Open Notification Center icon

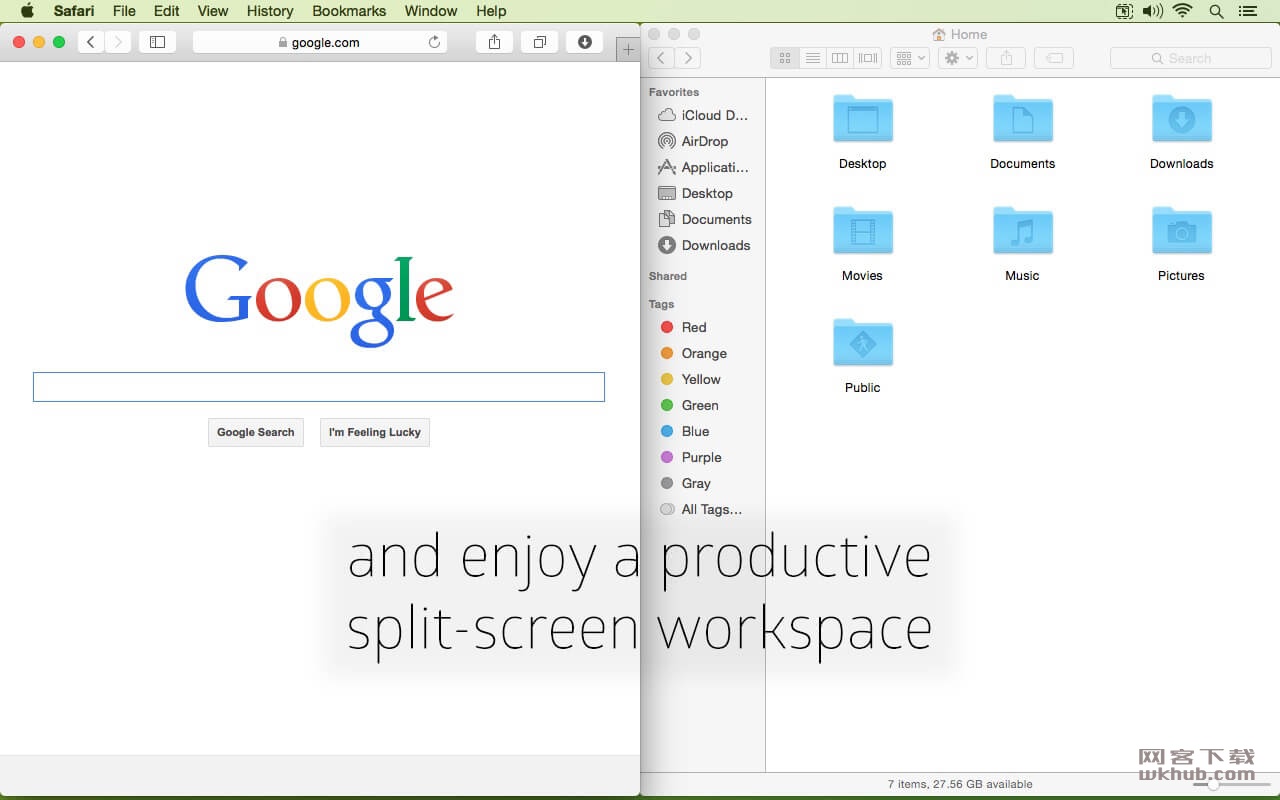pyautogui.click(x=1247, y=11)
